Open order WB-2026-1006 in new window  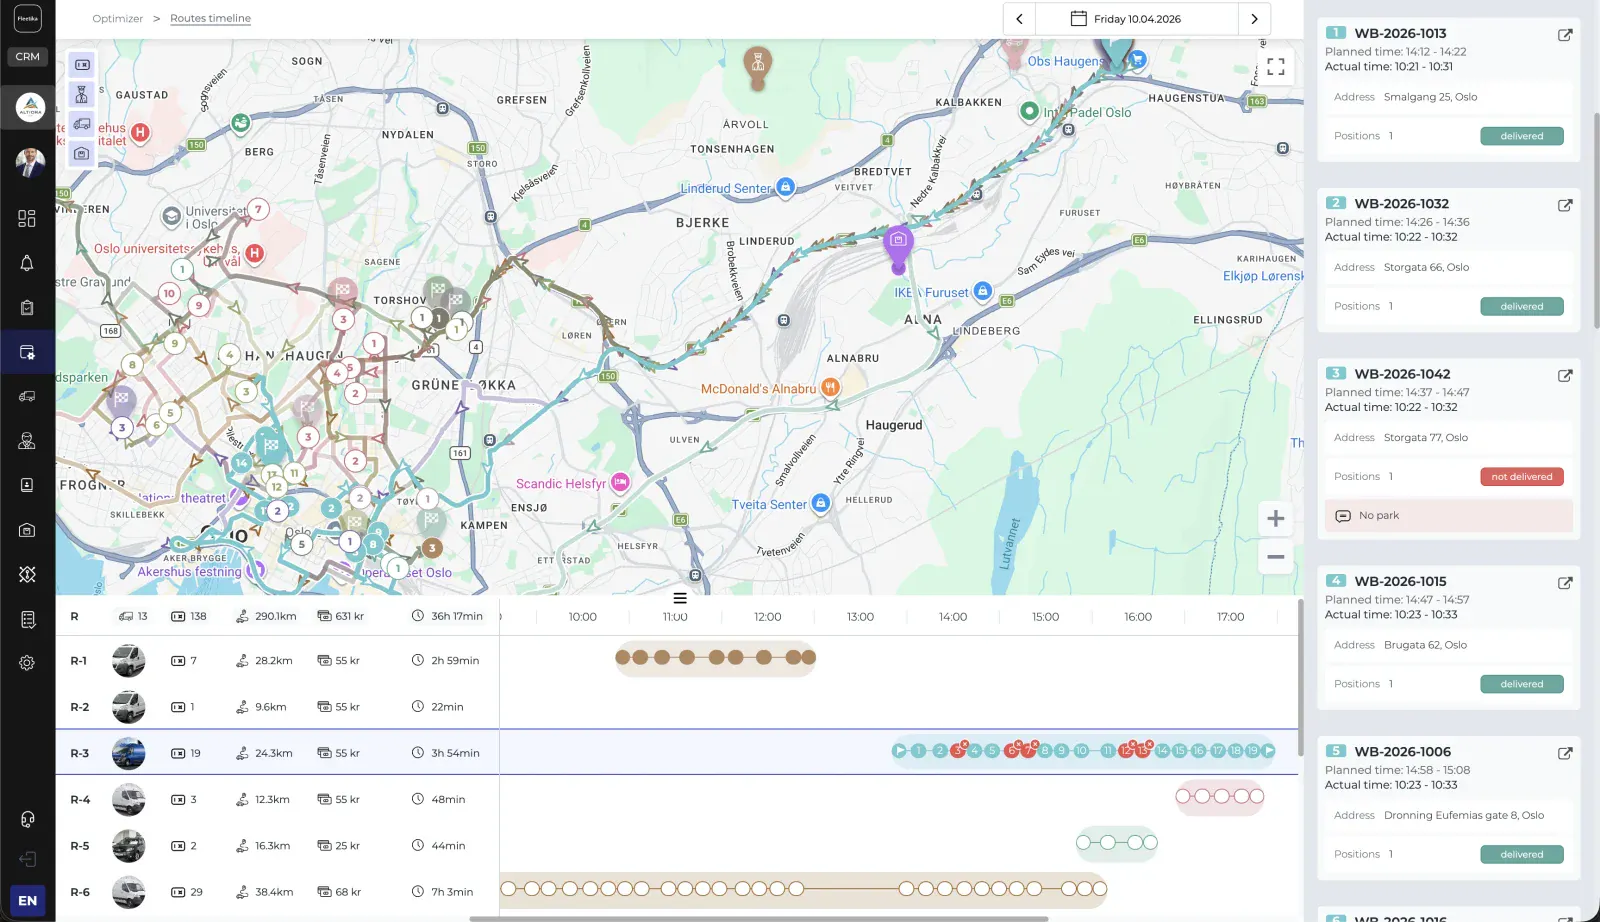point(1565,753)
